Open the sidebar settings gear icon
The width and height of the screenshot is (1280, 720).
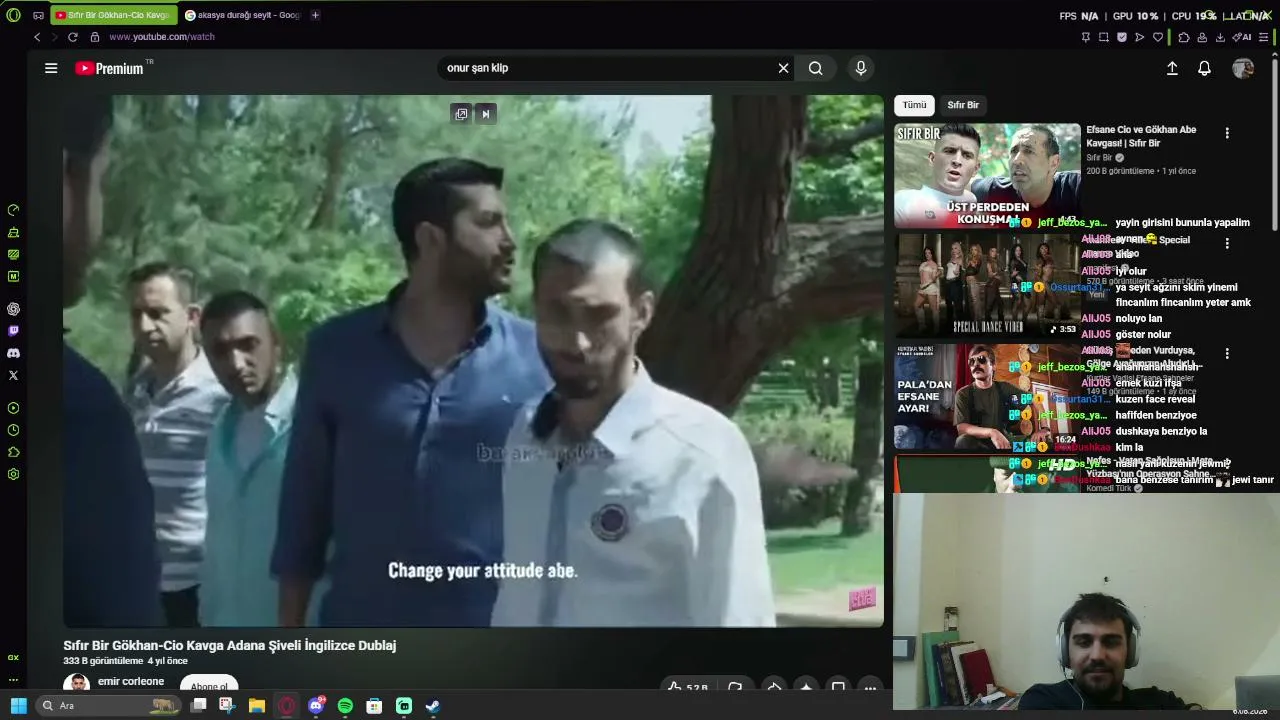13,474
